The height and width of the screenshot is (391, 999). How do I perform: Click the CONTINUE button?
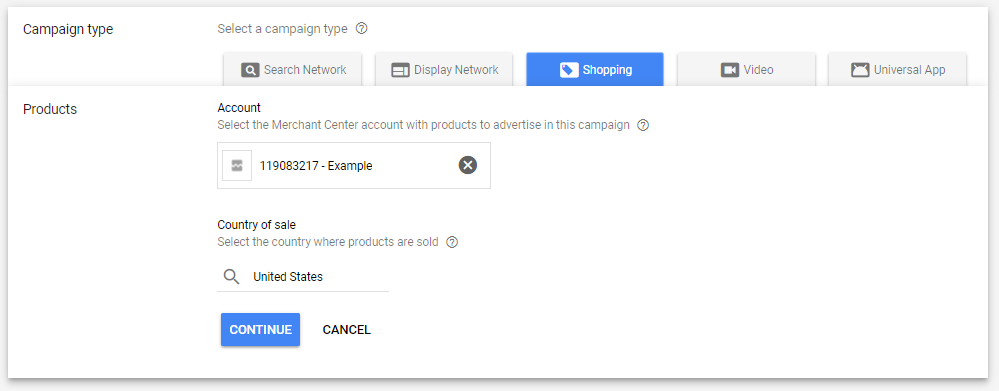pos(261,330)
